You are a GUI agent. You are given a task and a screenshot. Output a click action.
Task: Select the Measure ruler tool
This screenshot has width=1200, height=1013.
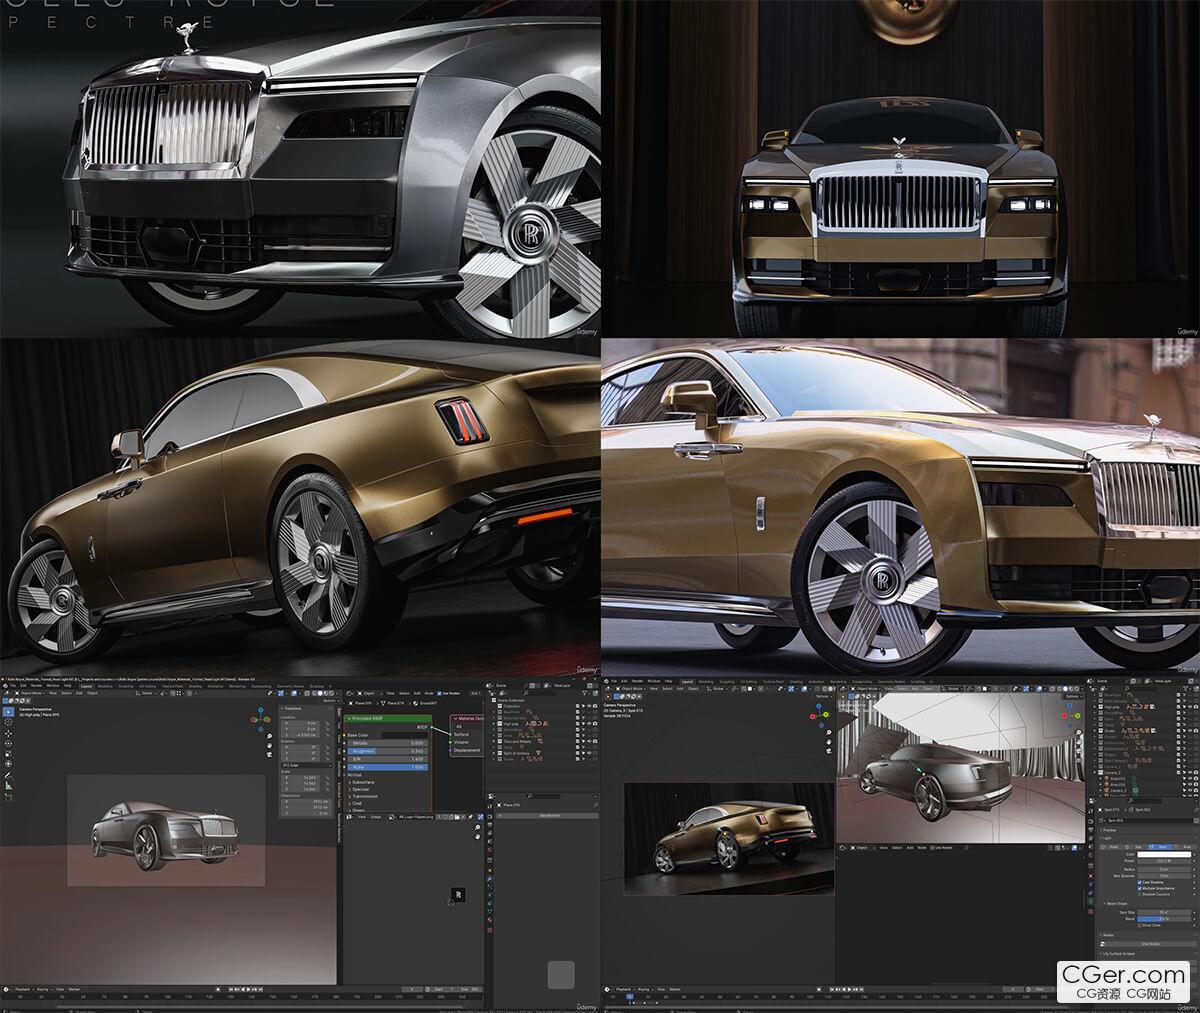point(8,786)
